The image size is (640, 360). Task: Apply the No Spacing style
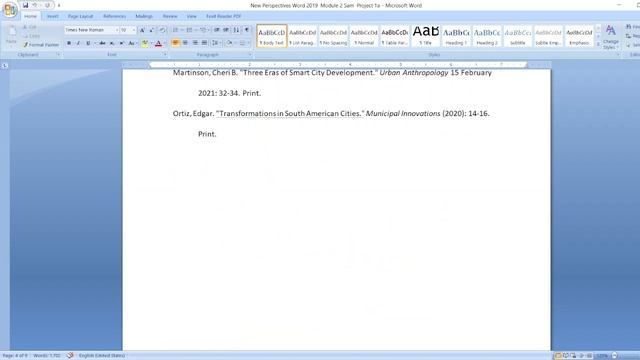point(333,36)
